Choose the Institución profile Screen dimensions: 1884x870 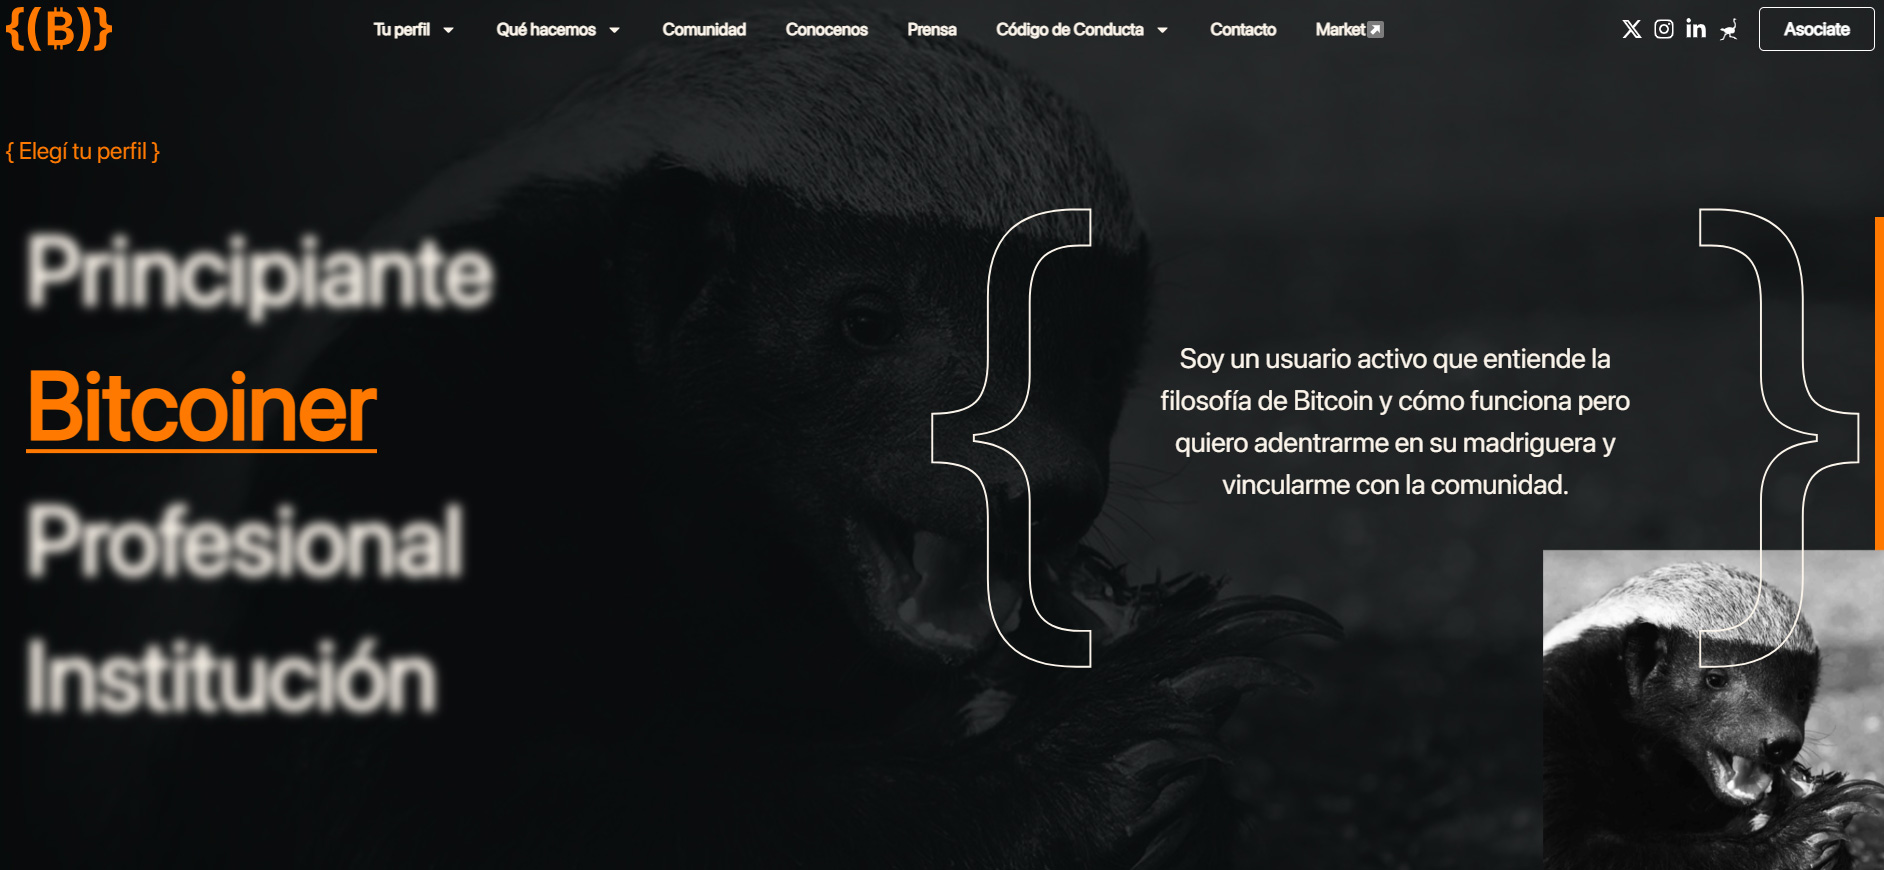tap(231, 677)
